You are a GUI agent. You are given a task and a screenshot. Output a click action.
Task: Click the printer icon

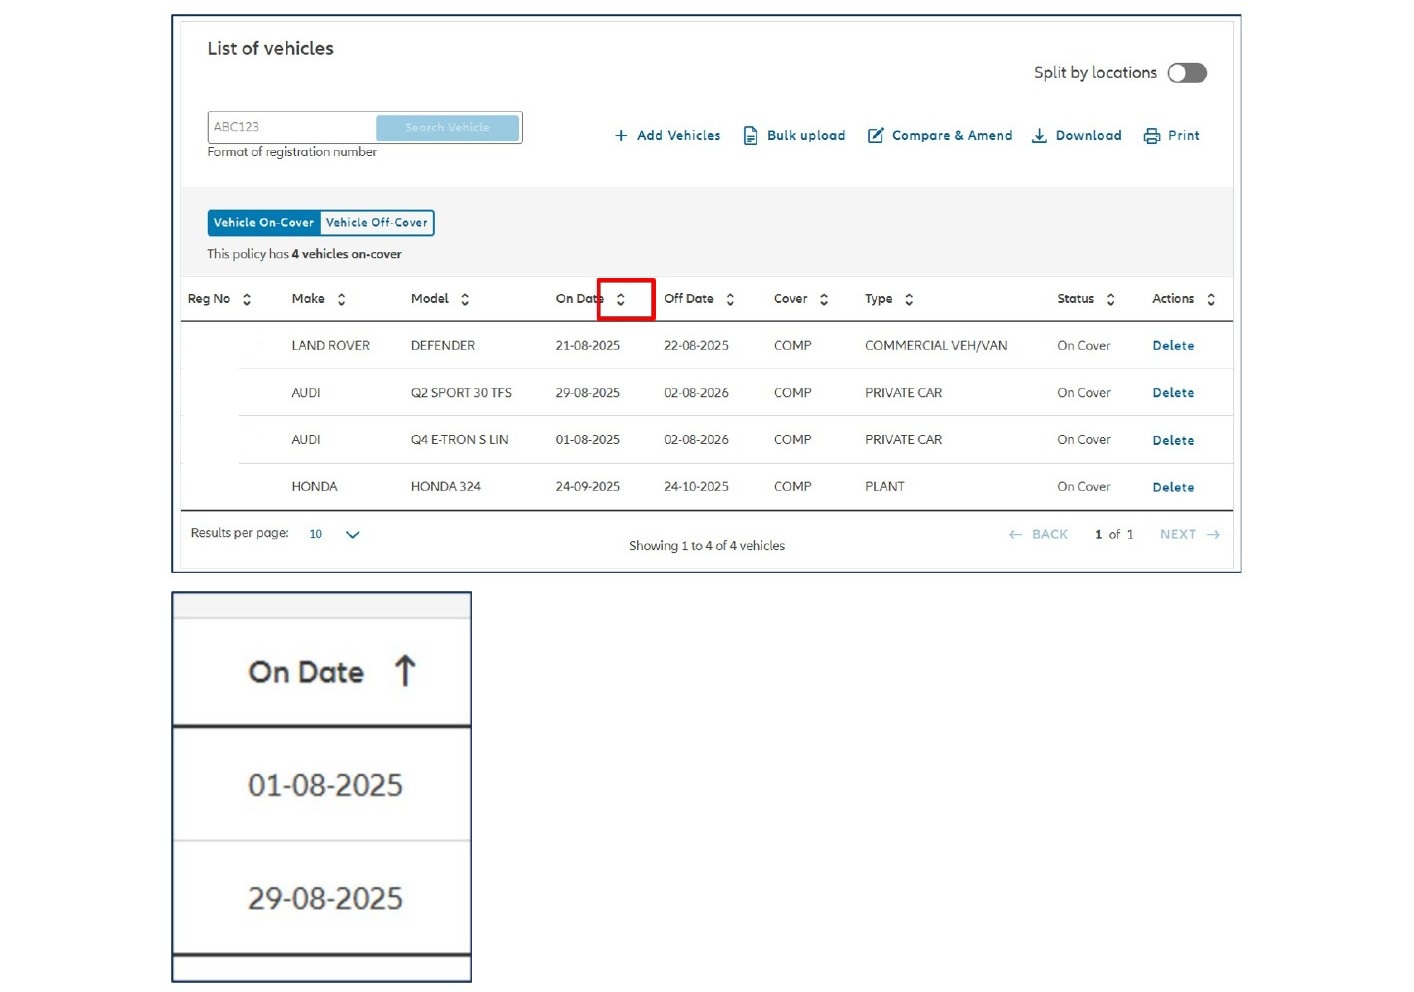tap(1152, 136)
